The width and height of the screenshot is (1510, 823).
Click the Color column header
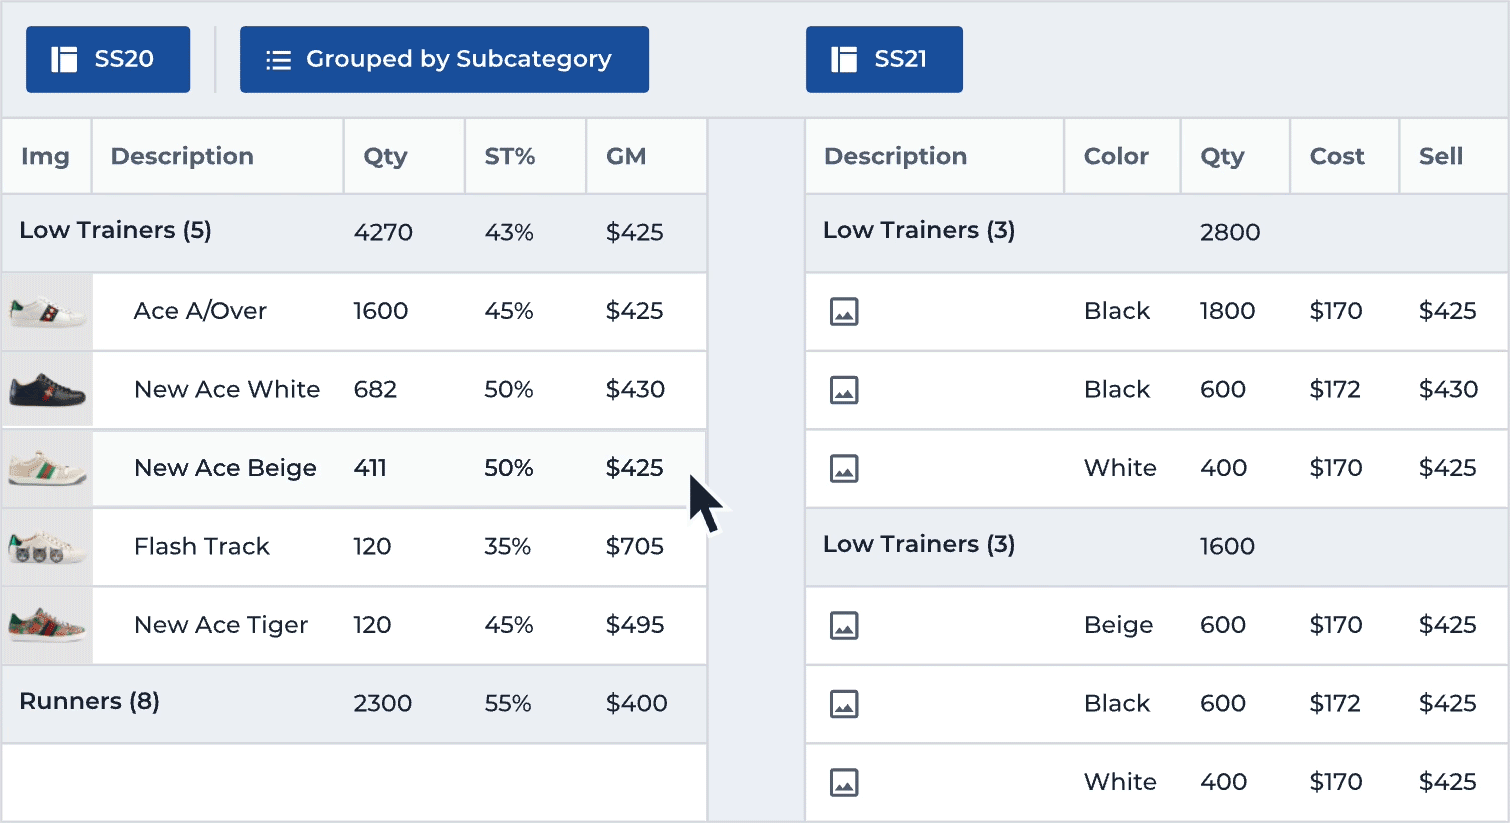1116,157
